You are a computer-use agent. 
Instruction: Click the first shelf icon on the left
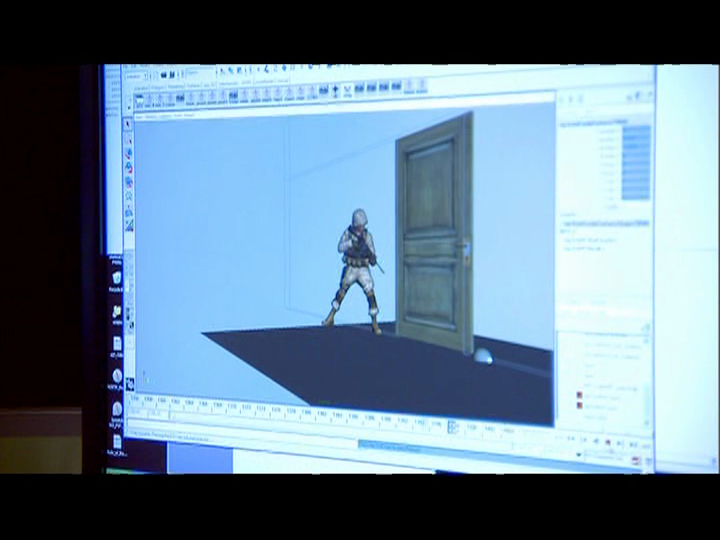[x=139, y=99]
